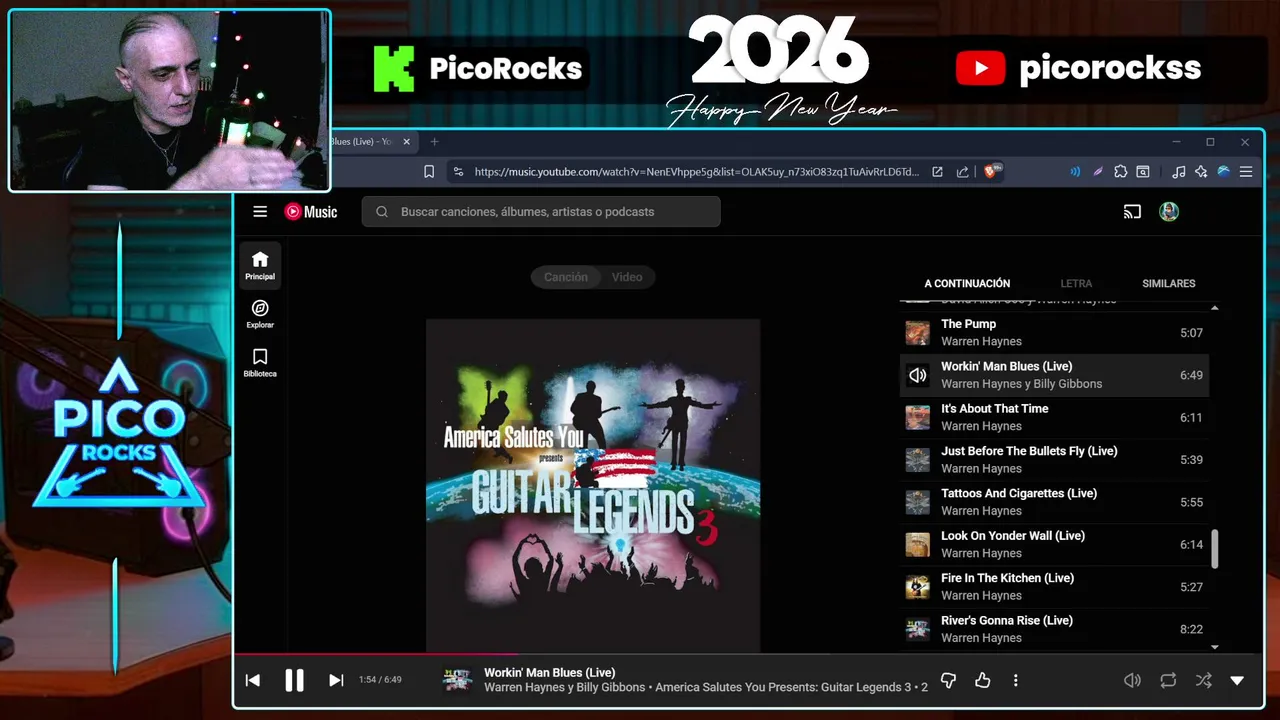Open site settings icon beside the URL

(458, 172)
